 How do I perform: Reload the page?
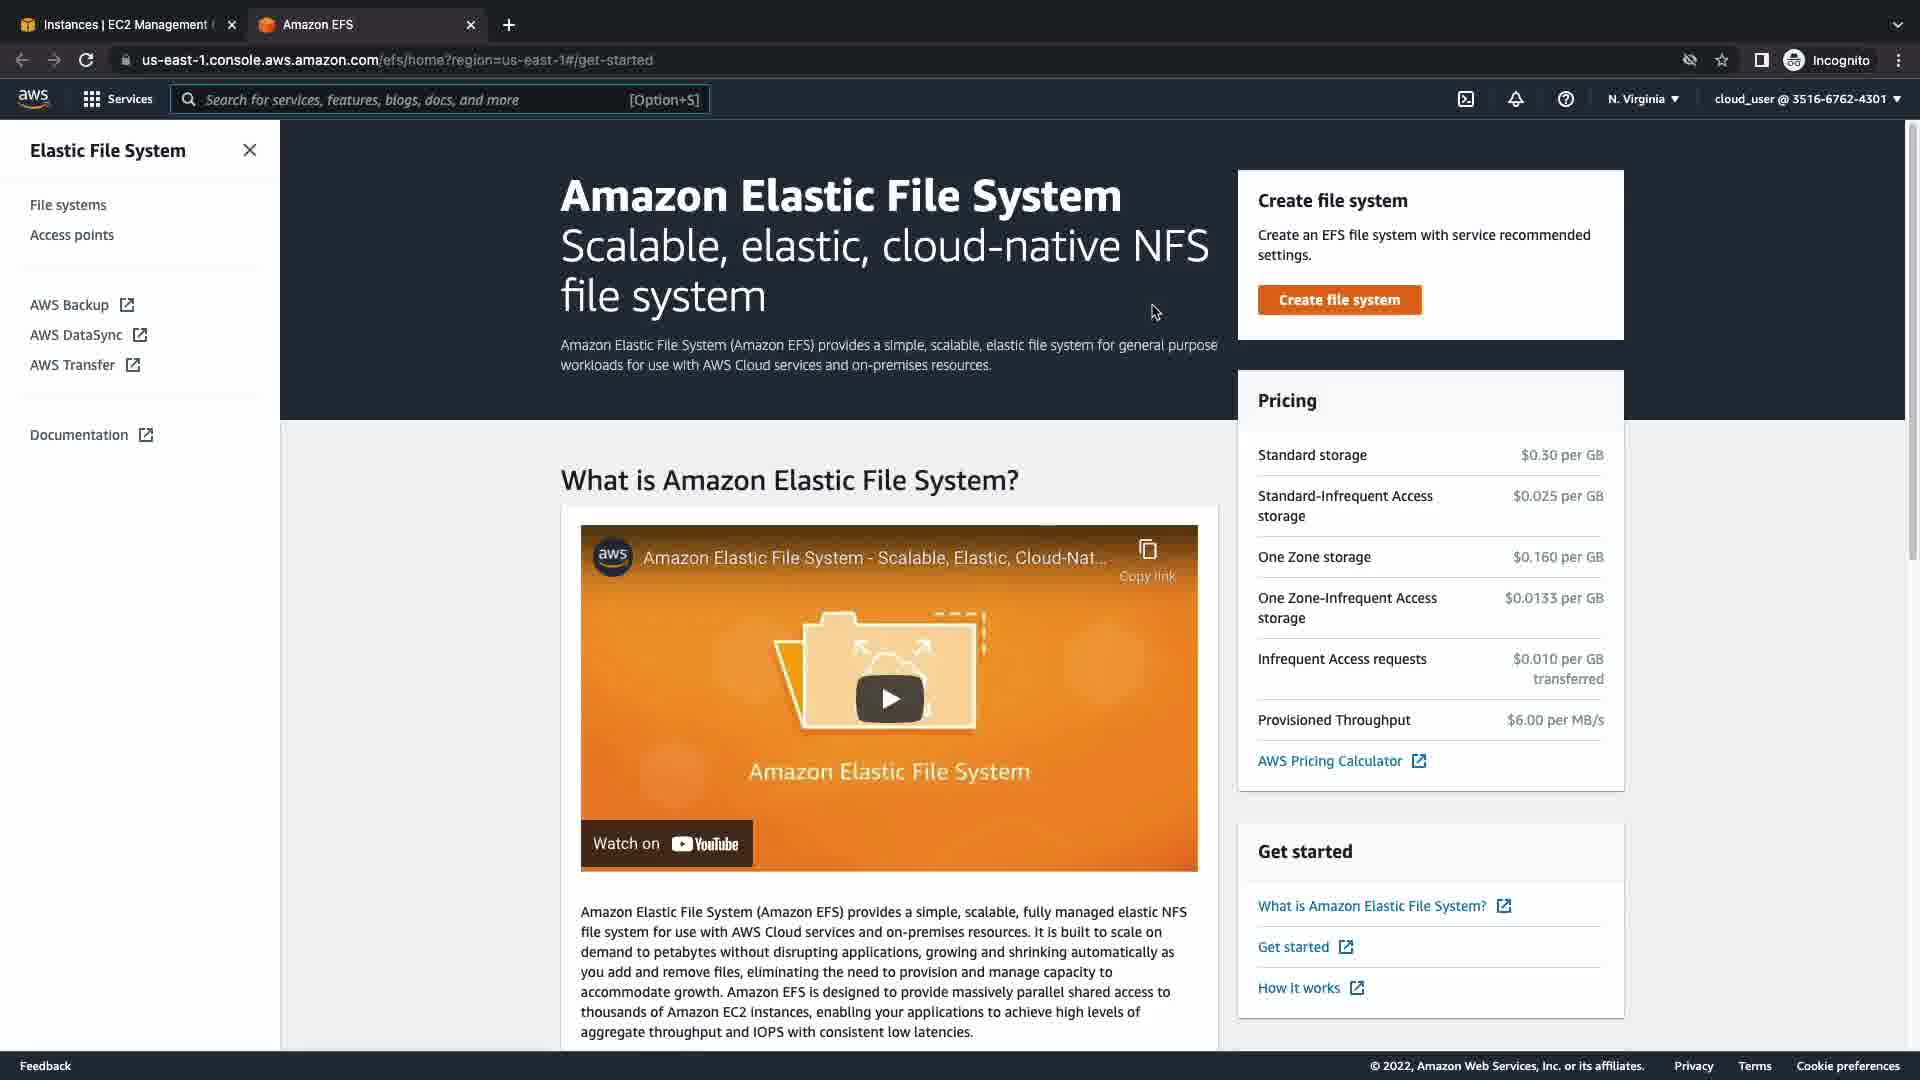tap(86, 60)
